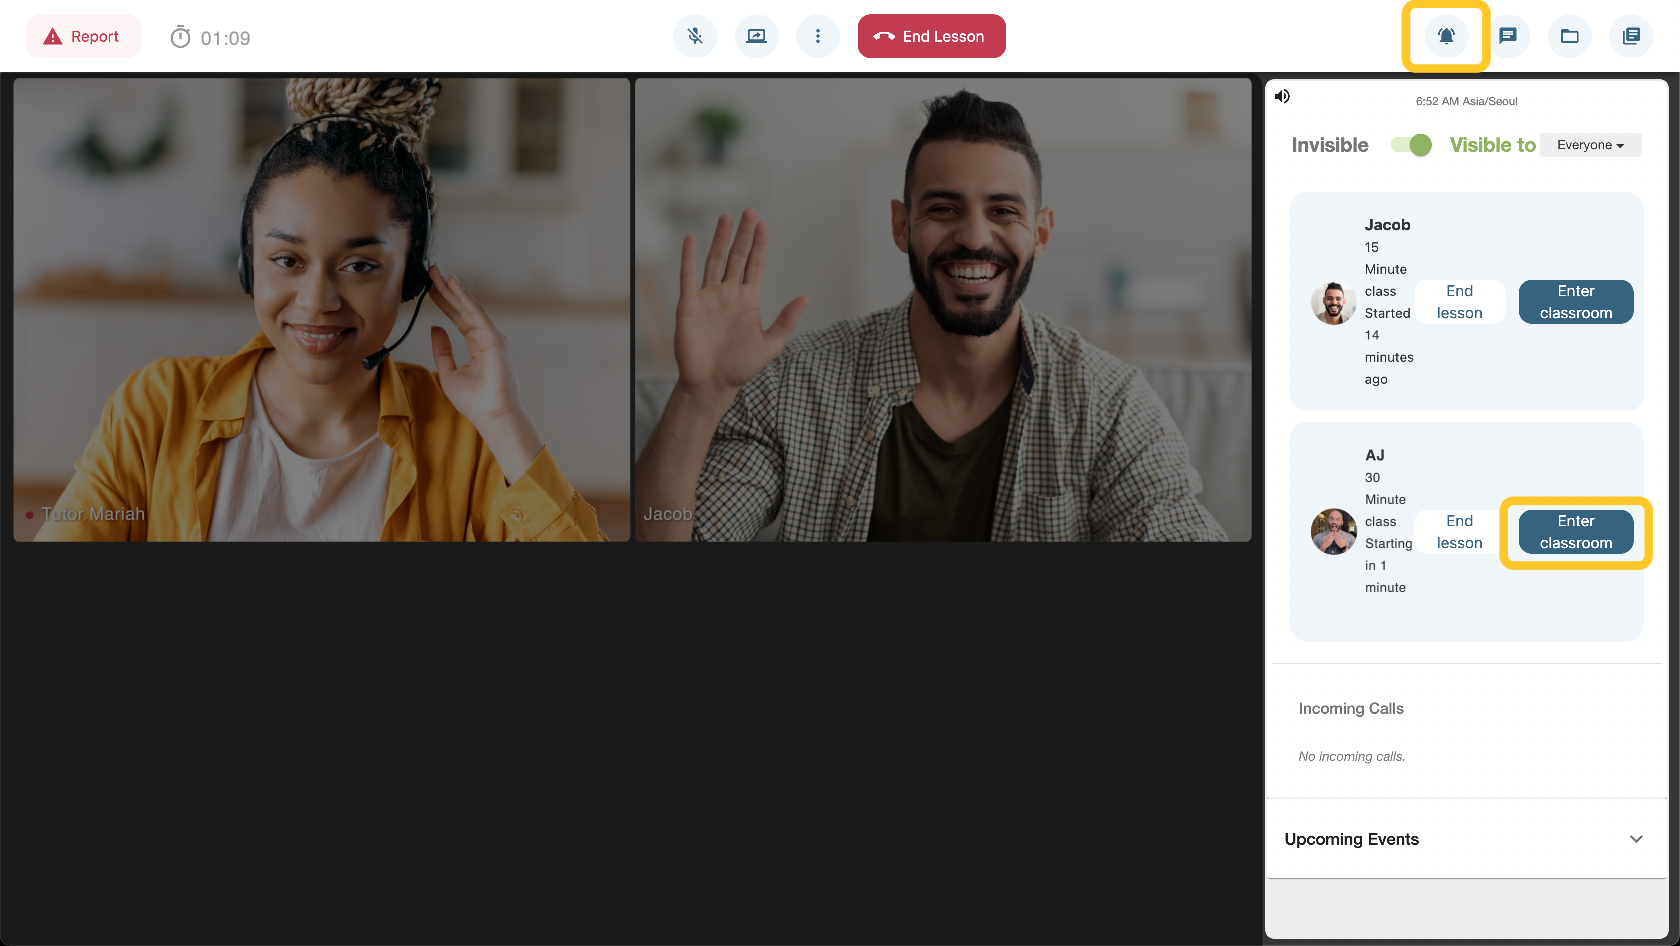Click the 'AJ' student name in the panel

[x=1375, y=455]
